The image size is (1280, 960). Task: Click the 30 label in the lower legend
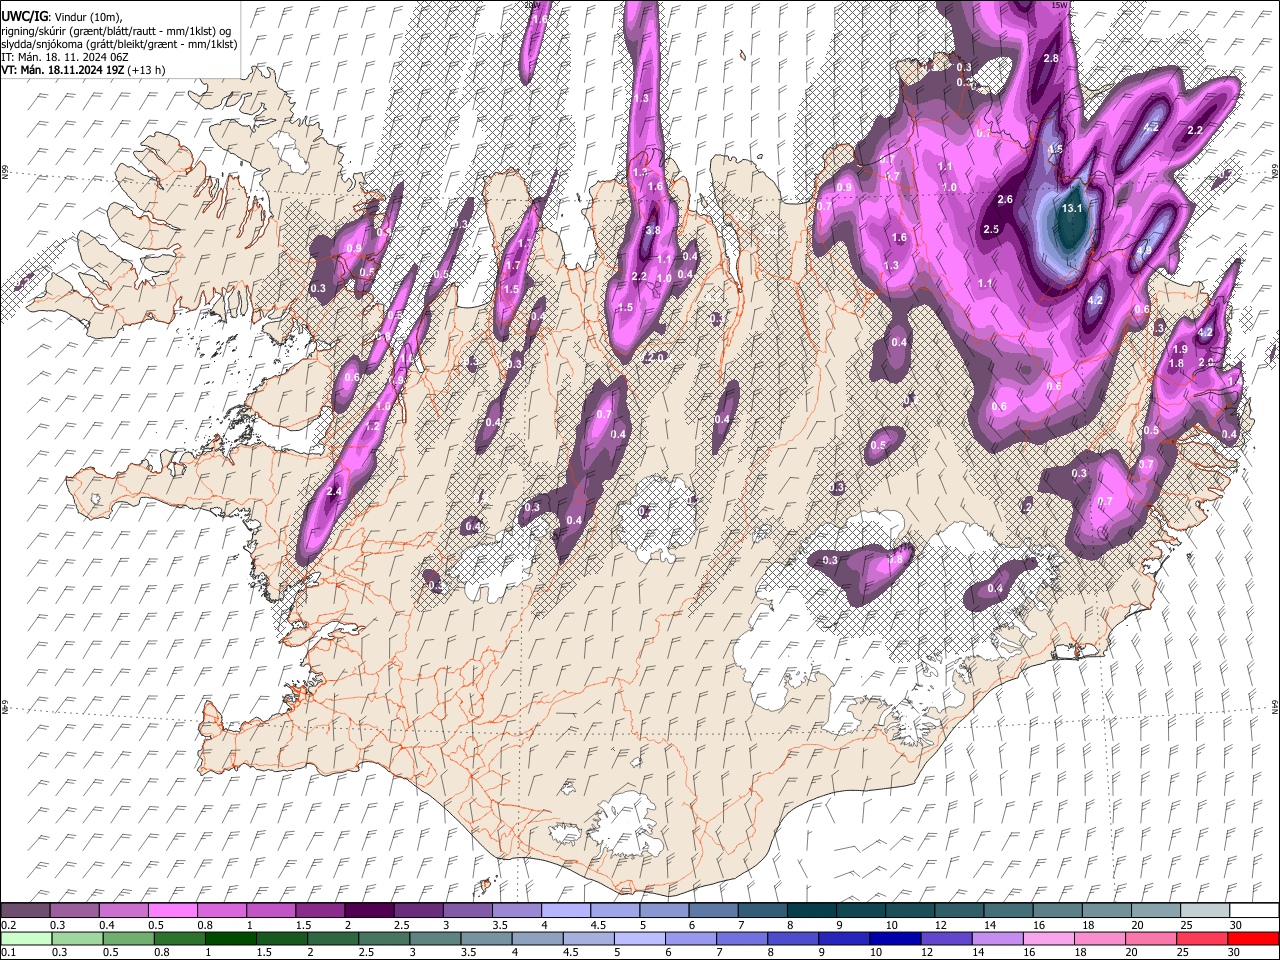click(x=1236, y=951)
